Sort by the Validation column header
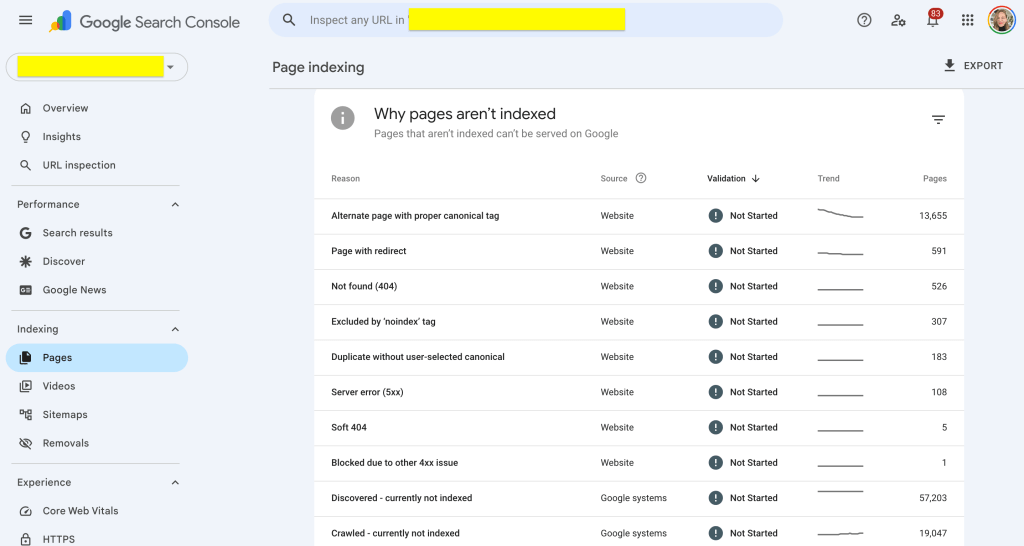 [733, 178]
